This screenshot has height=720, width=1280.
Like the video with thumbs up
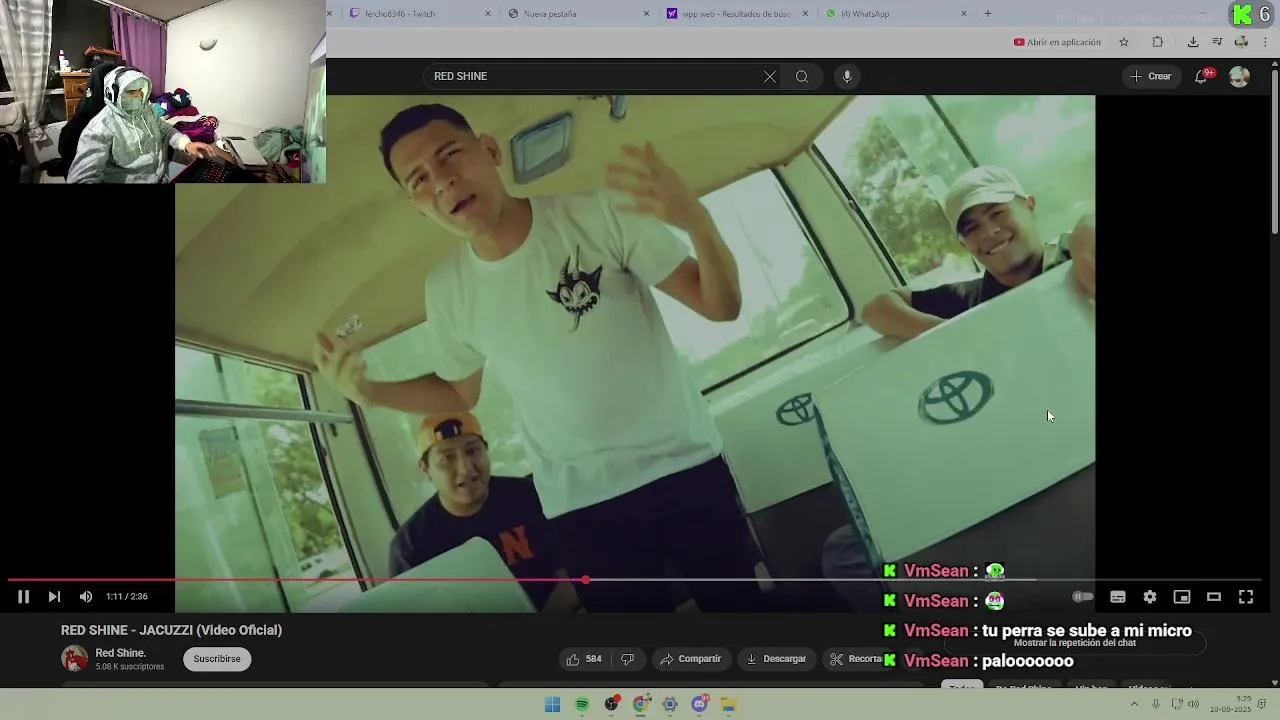(x=584, y=659)
